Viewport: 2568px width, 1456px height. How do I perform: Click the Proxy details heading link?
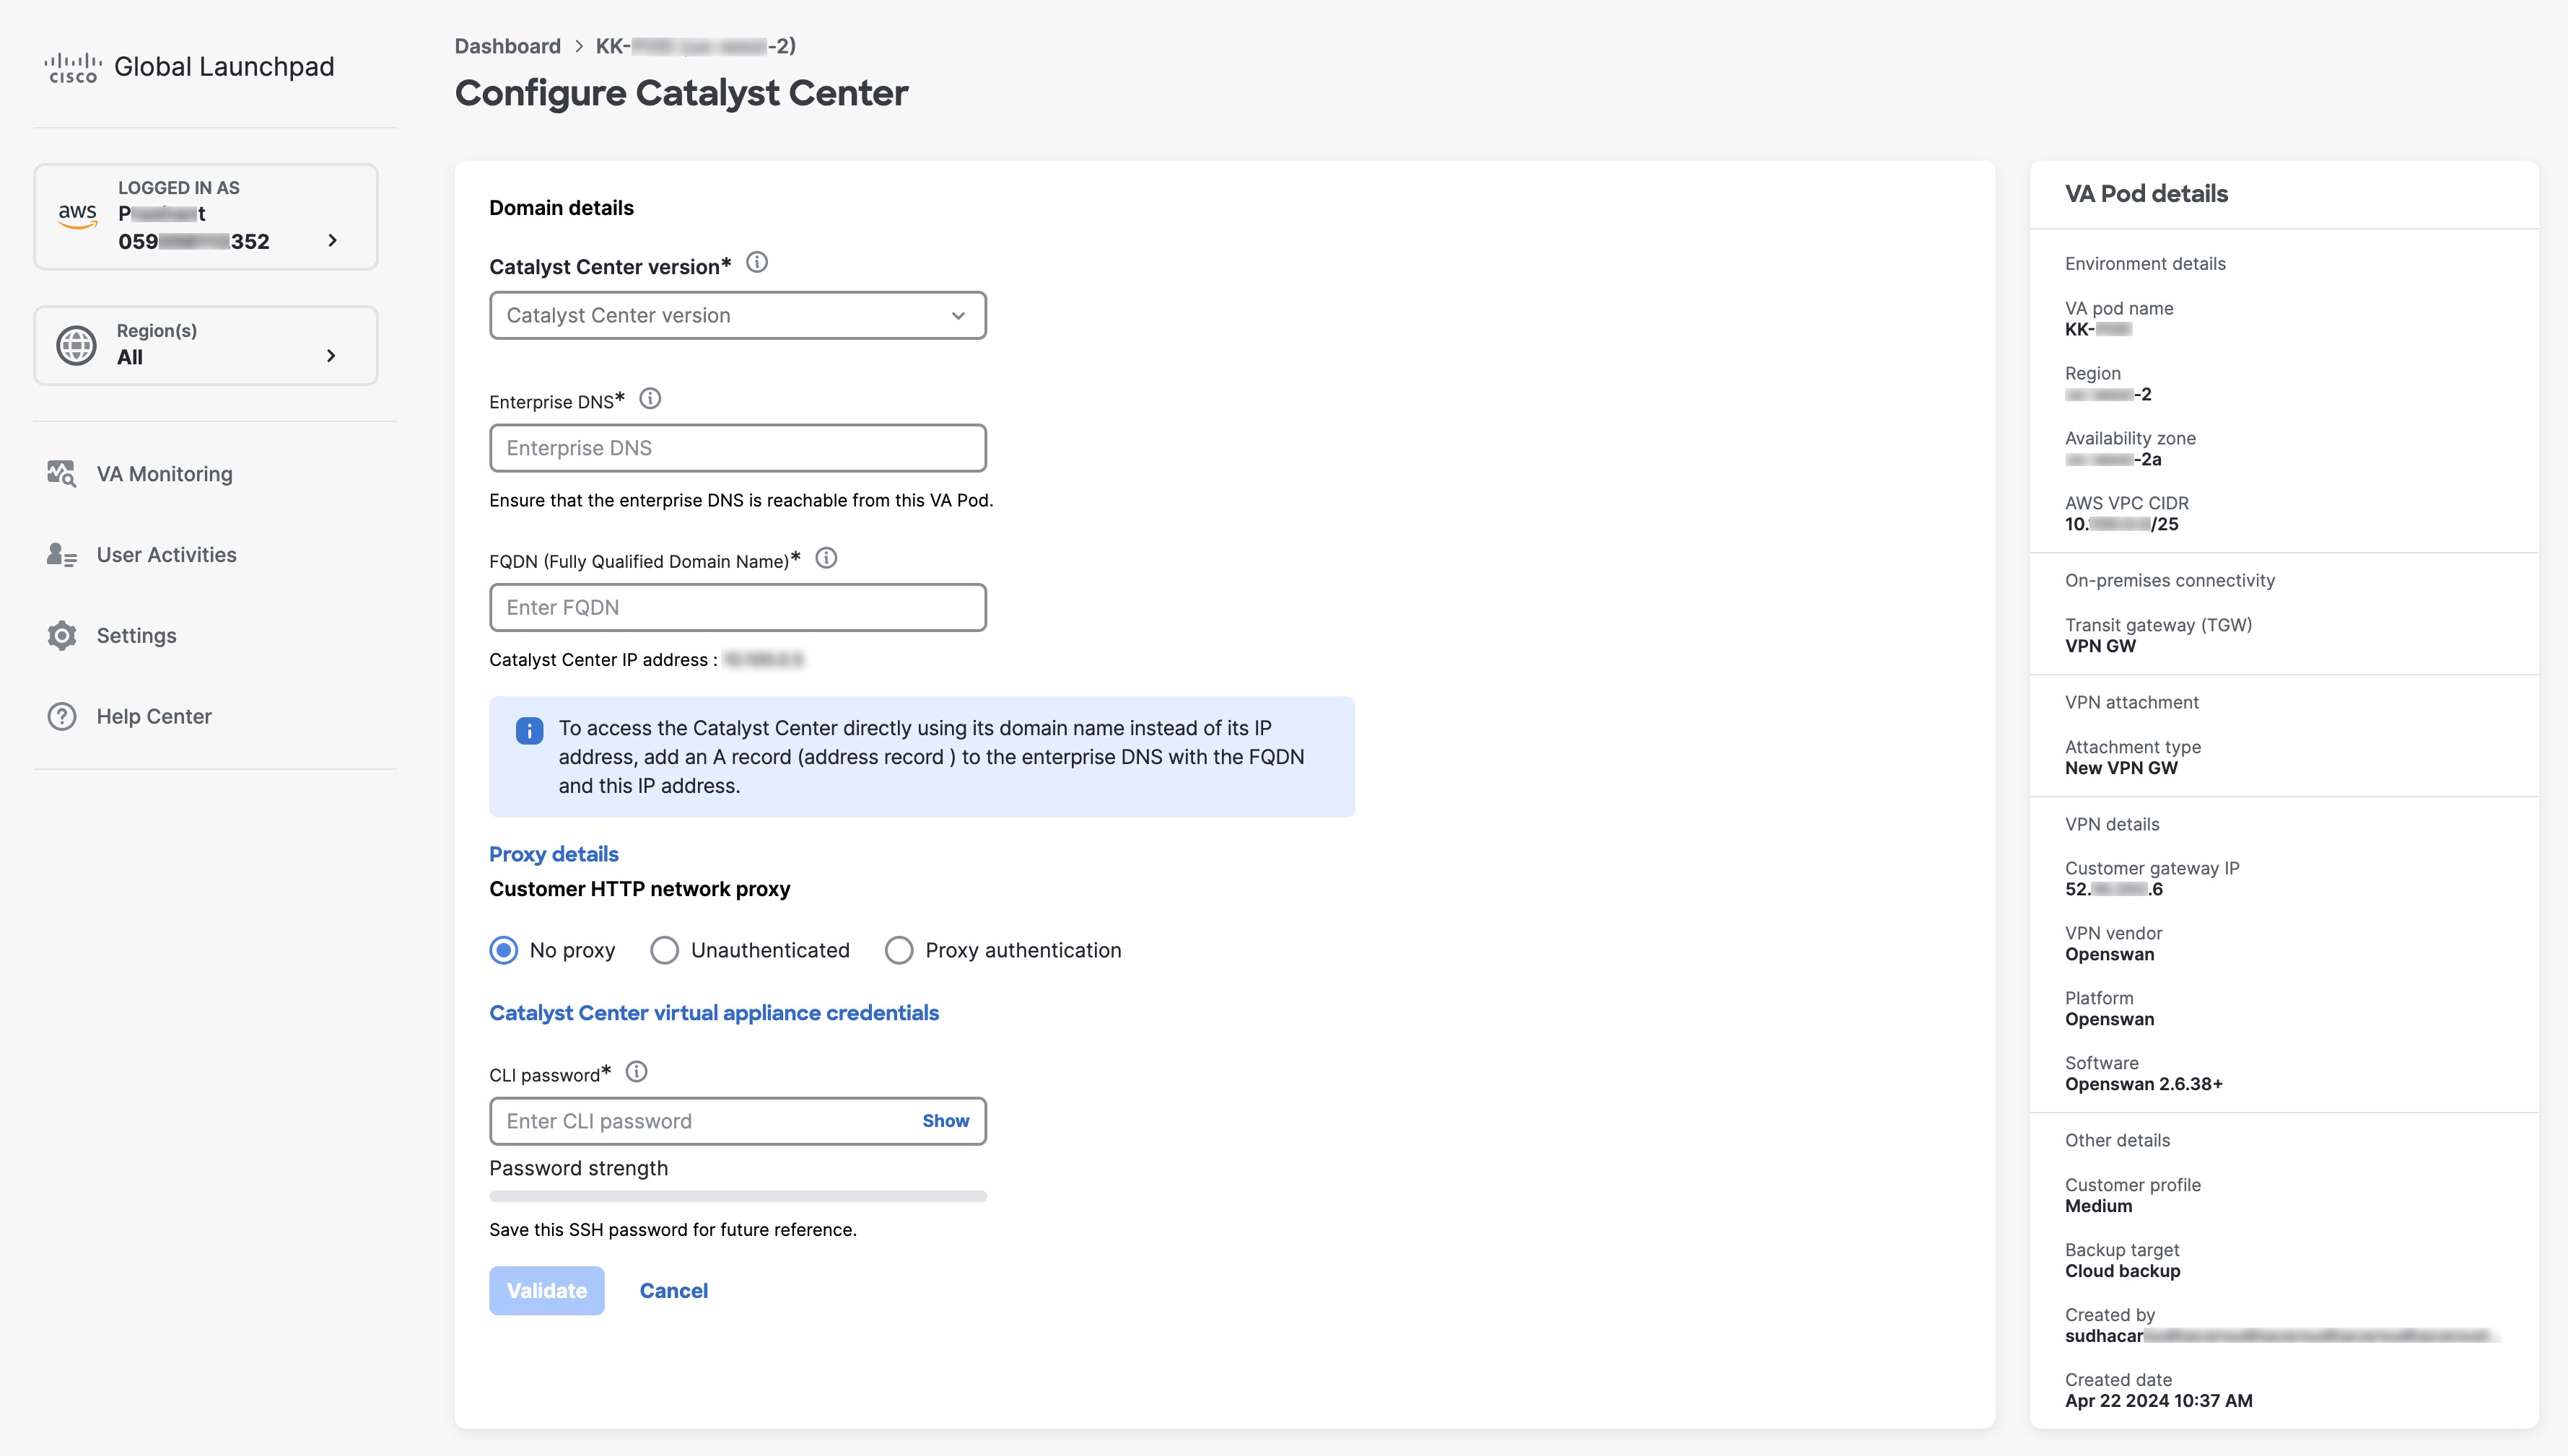[x=553, y=854]
